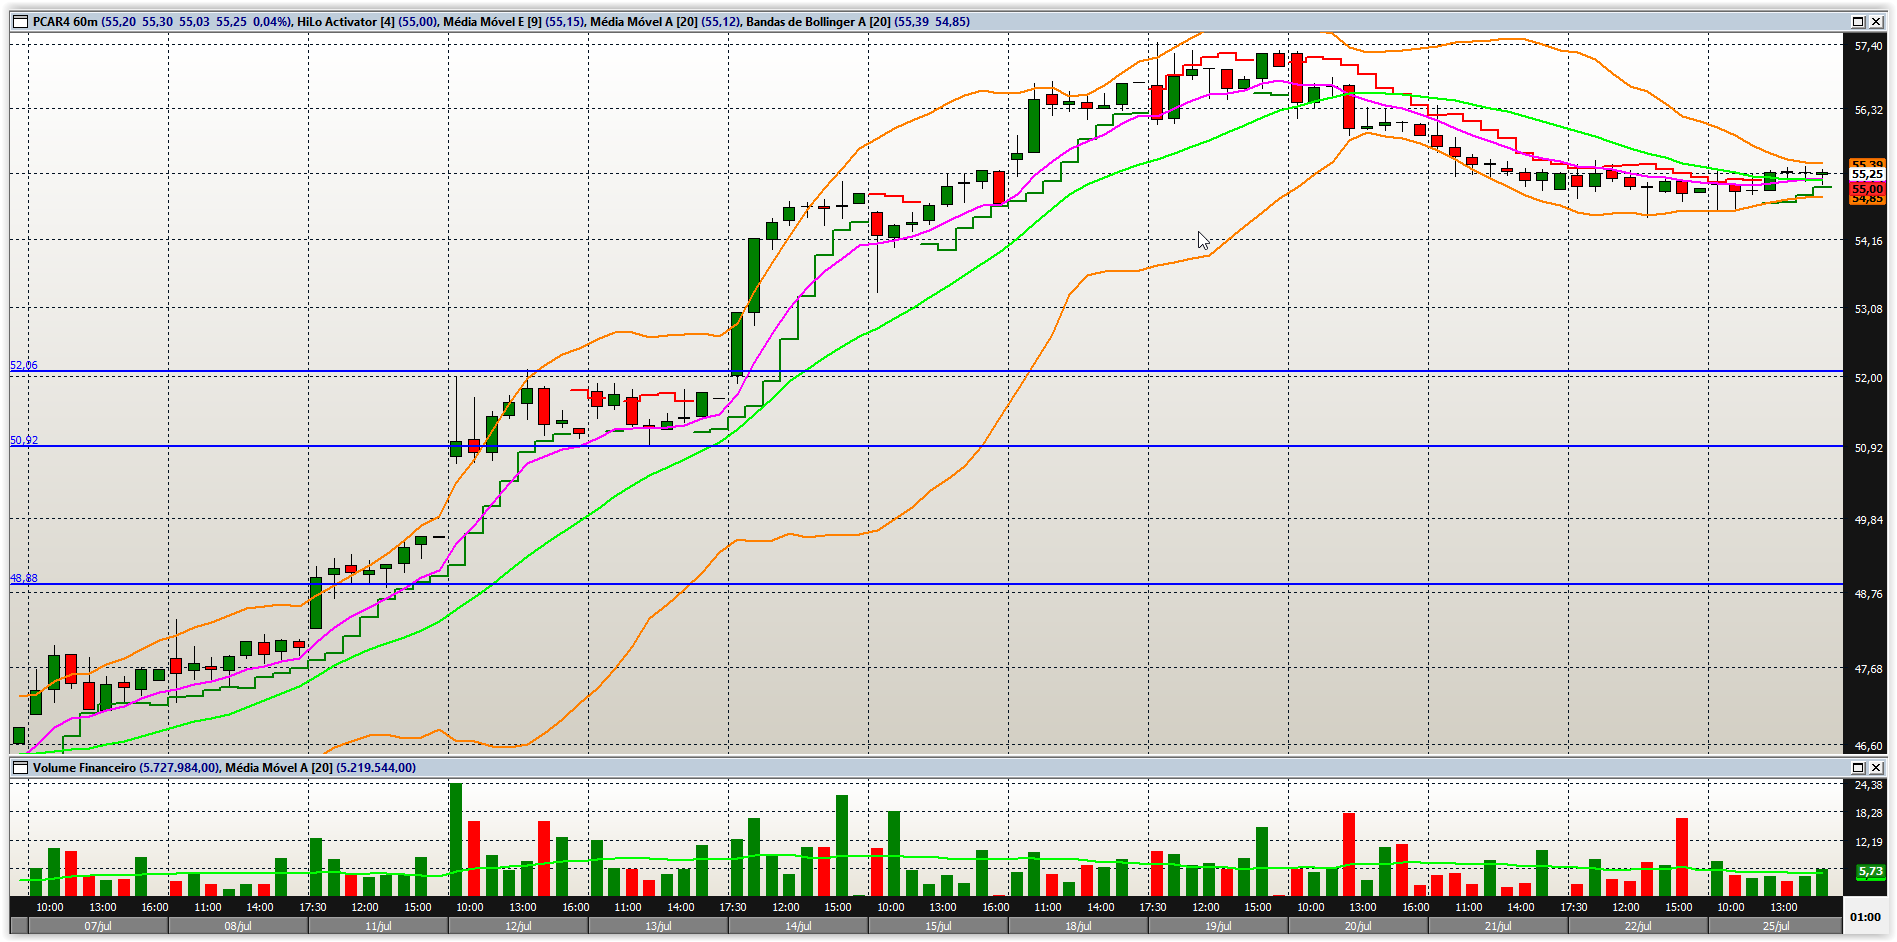Click the 20/jul date segment
The width and height of the screenshot is (1897, 942).
pos(1358,926)
